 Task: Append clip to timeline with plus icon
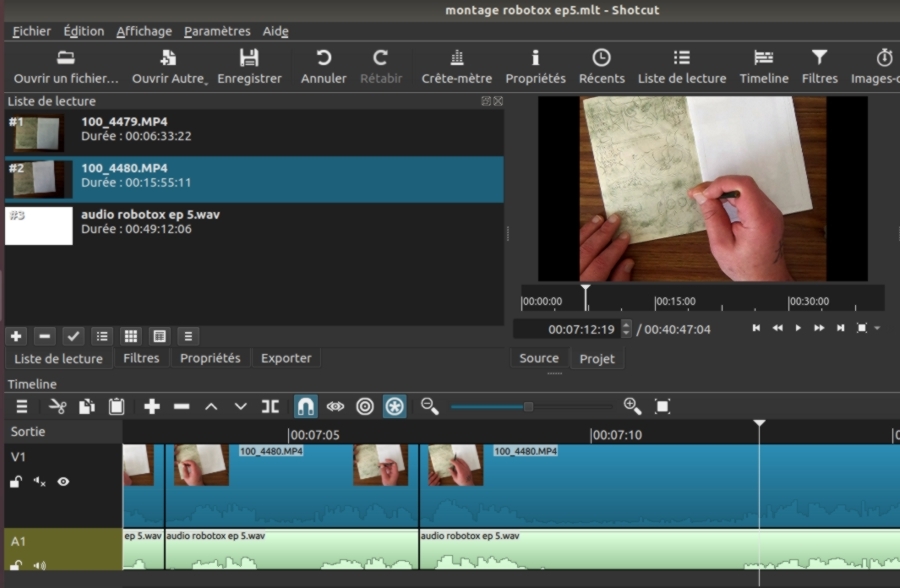(152, 406)
